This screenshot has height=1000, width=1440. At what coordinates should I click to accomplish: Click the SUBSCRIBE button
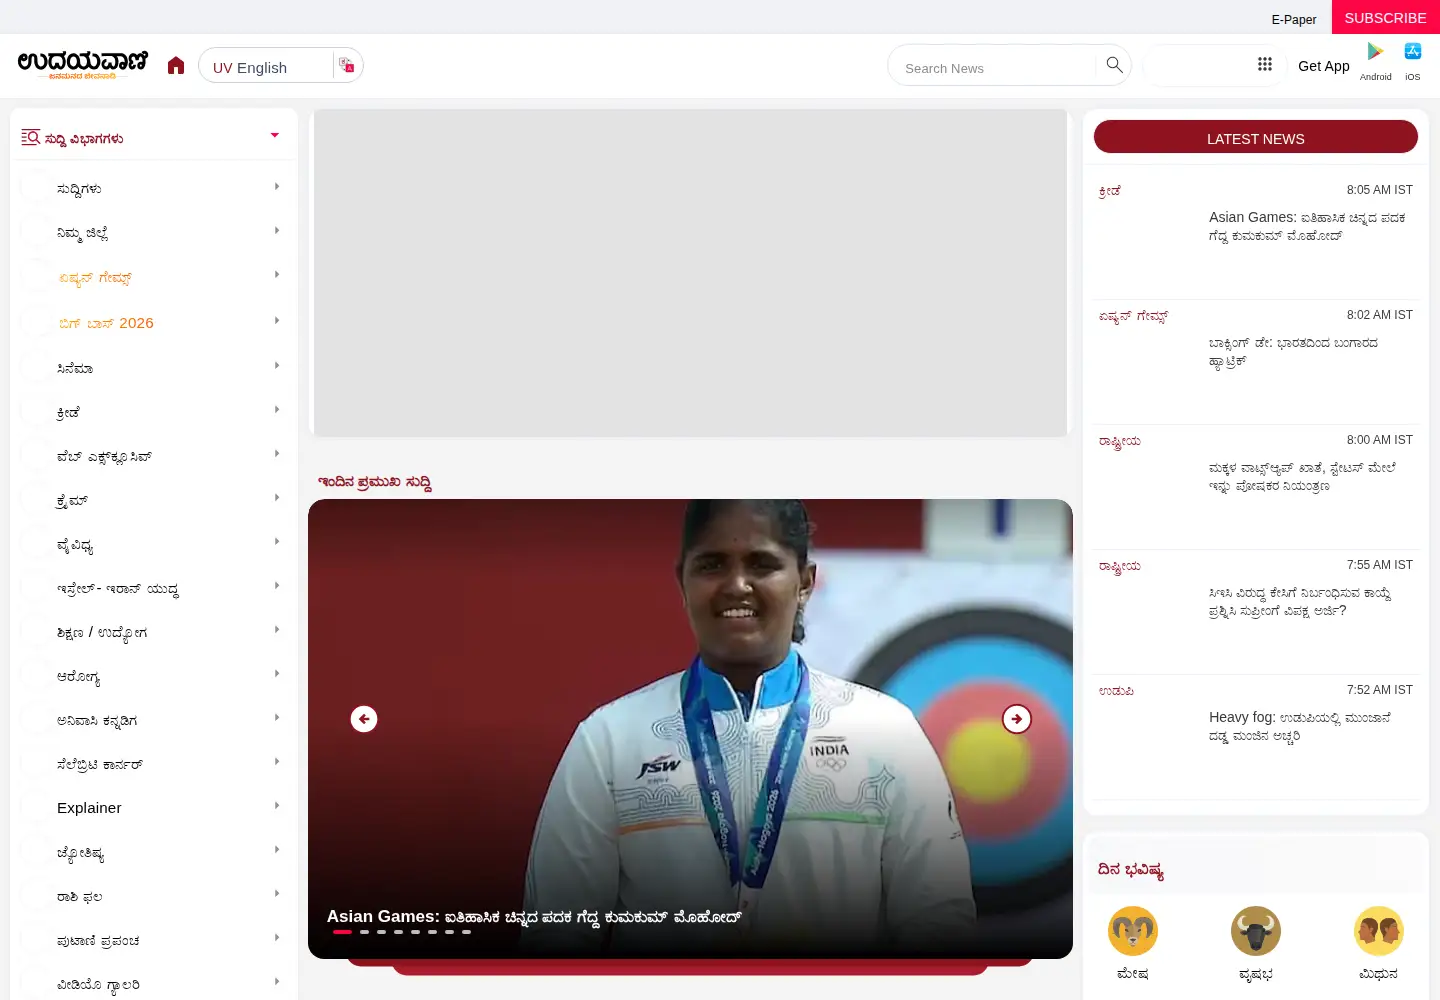[1386, 17]
